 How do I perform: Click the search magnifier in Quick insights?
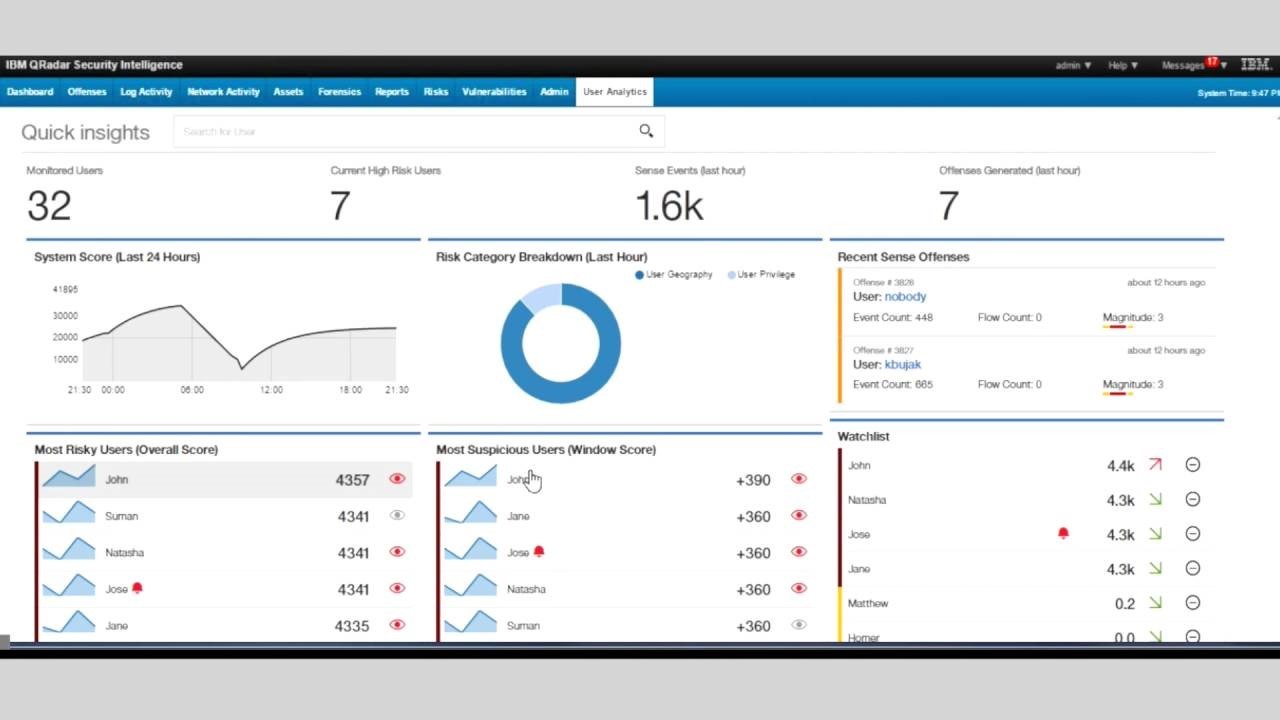point(645,130)
